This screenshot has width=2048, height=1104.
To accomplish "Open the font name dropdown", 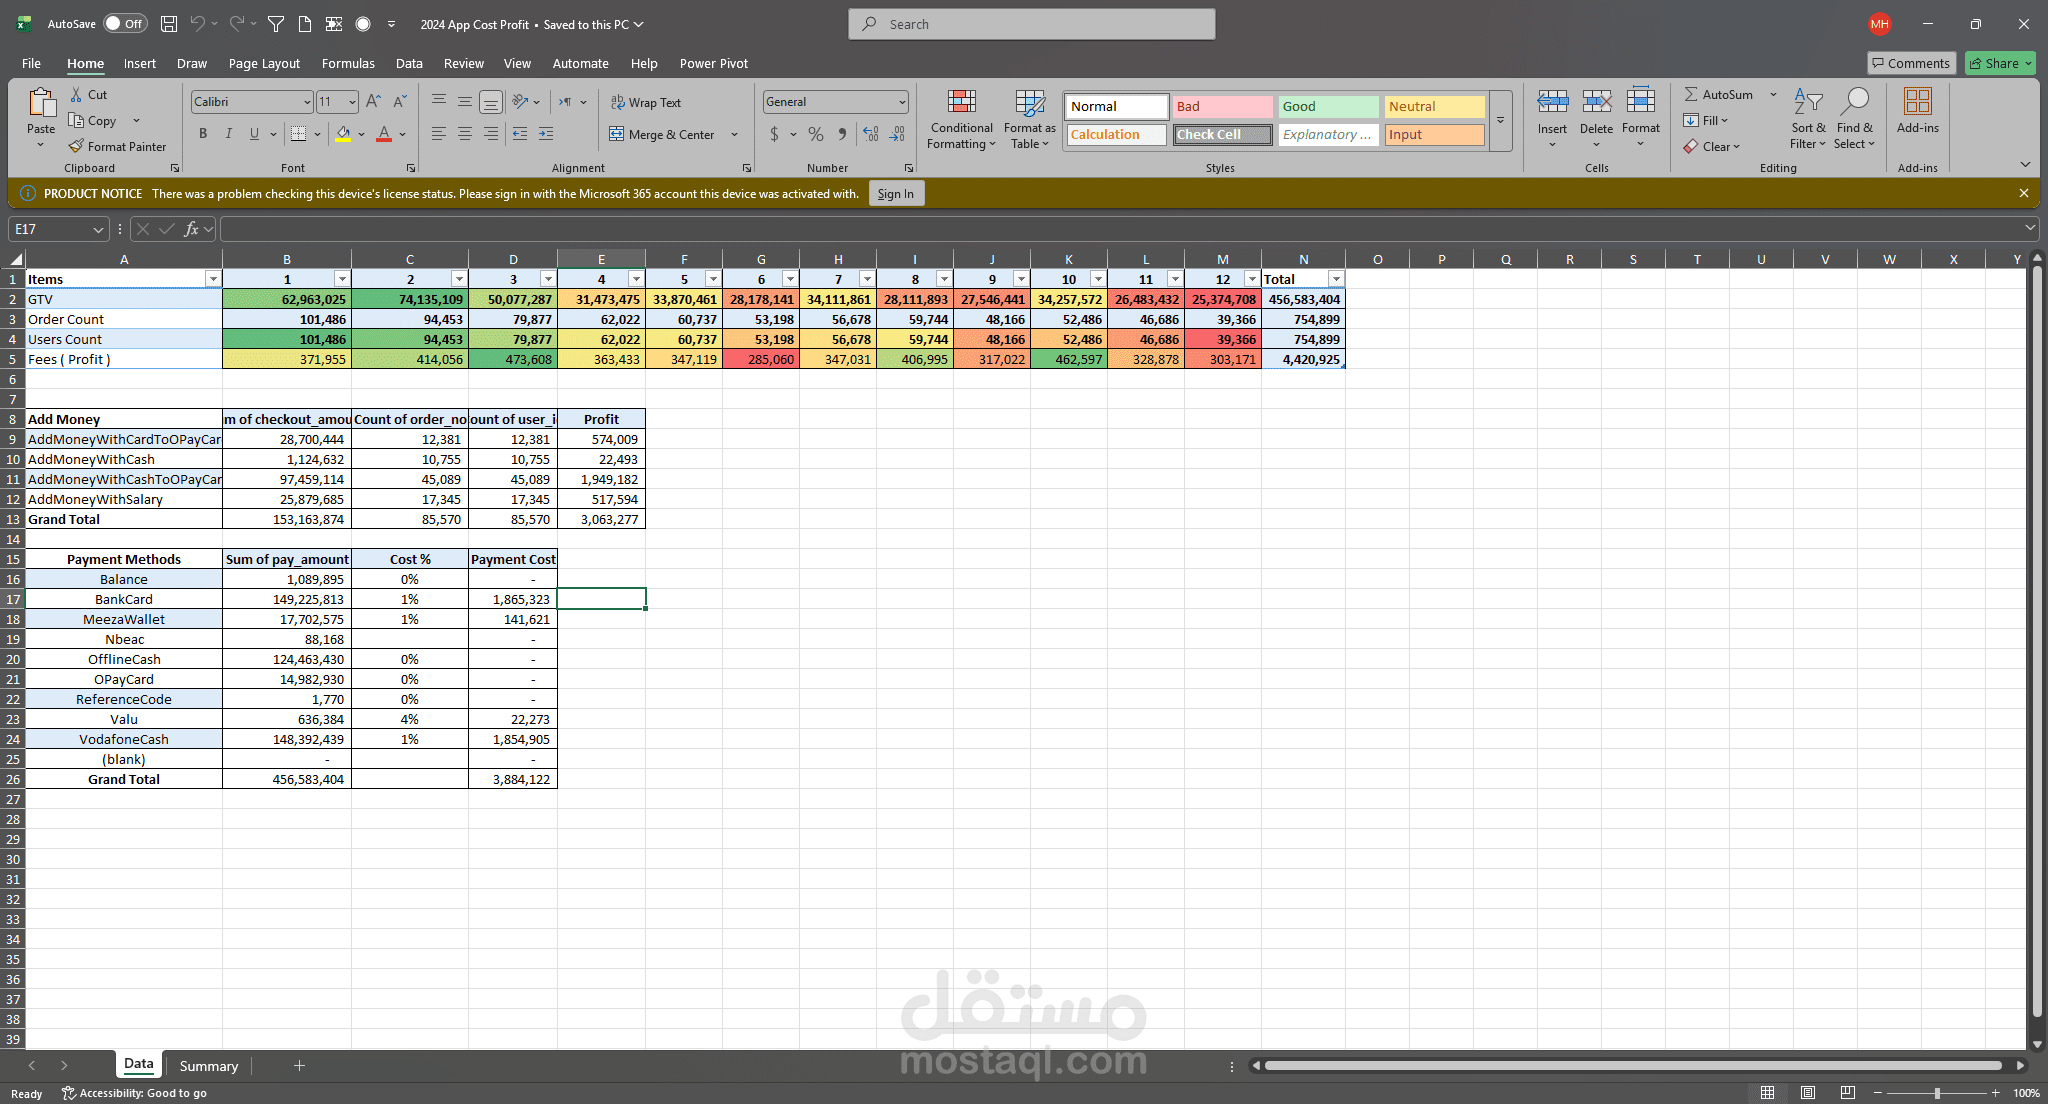I will point(307,102).
